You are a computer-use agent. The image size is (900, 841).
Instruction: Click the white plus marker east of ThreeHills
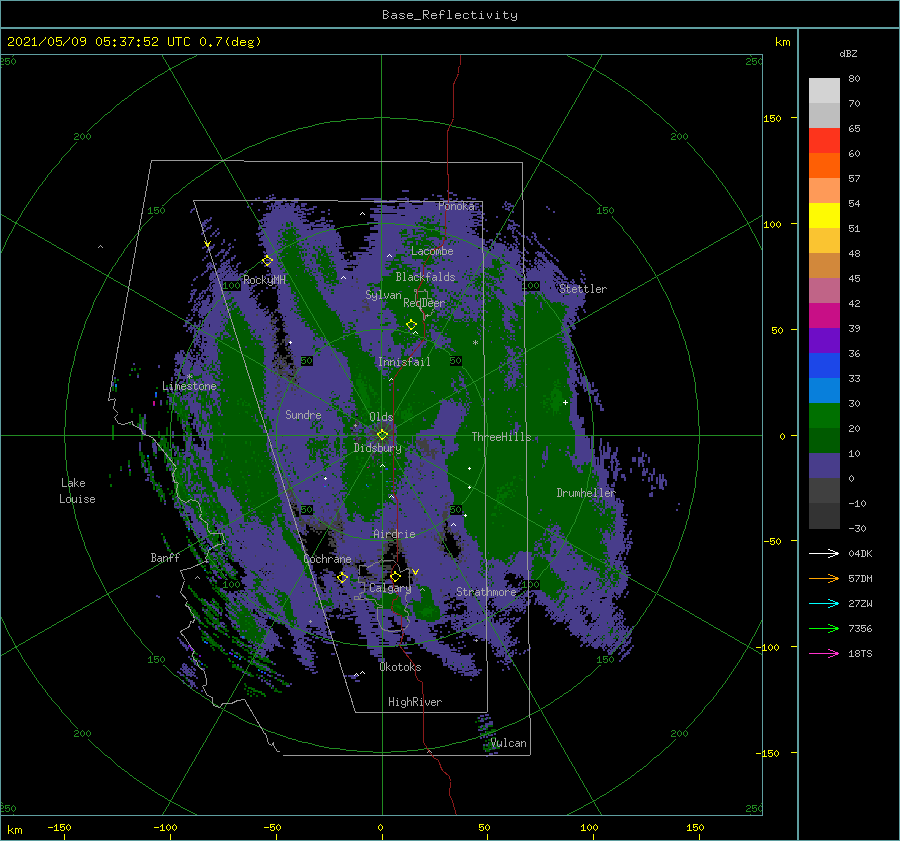click(565, 402)
